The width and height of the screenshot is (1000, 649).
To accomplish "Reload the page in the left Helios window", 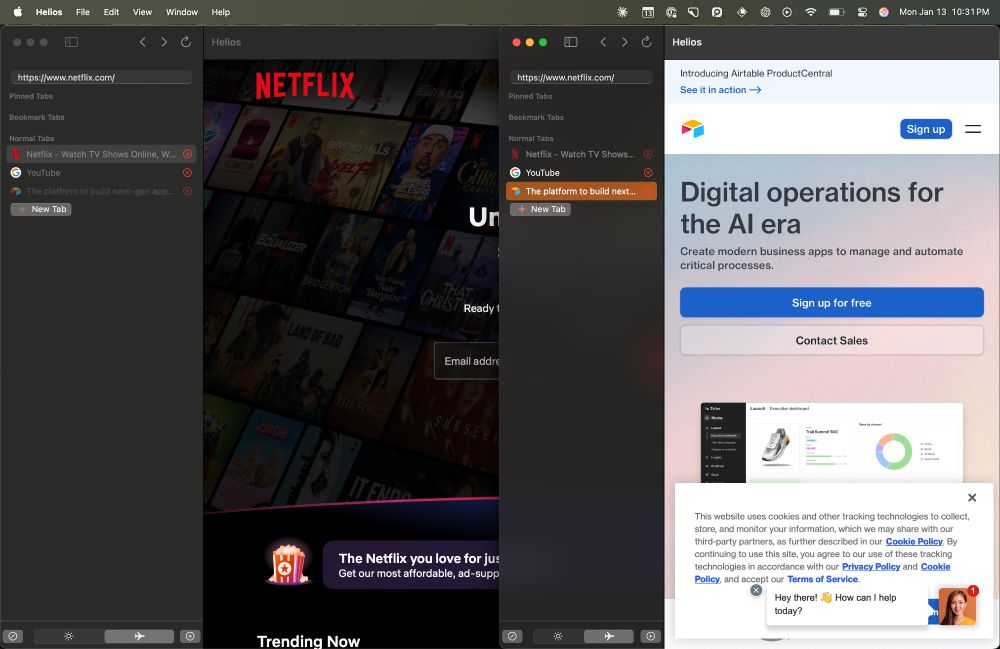I will pyautogui.click(x=186, y=41).
